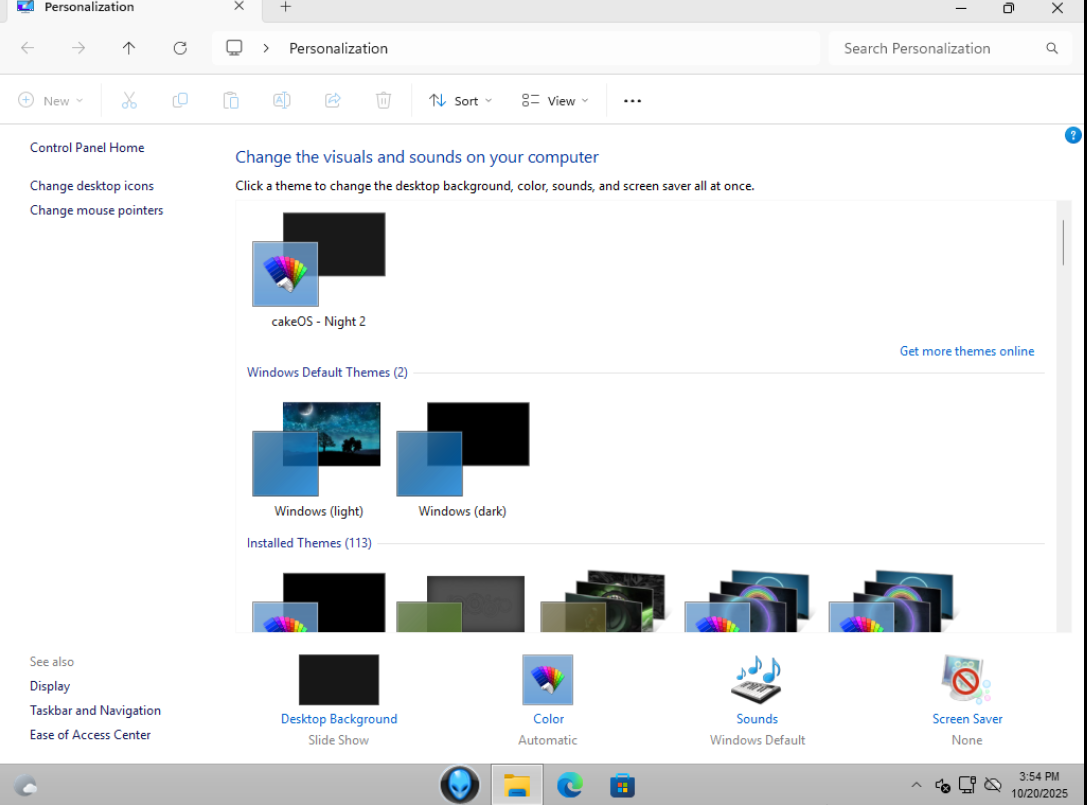The width and height of the screenshot is (1087, 805).
Task: Open Change desktop icons link
Action: 92,186
